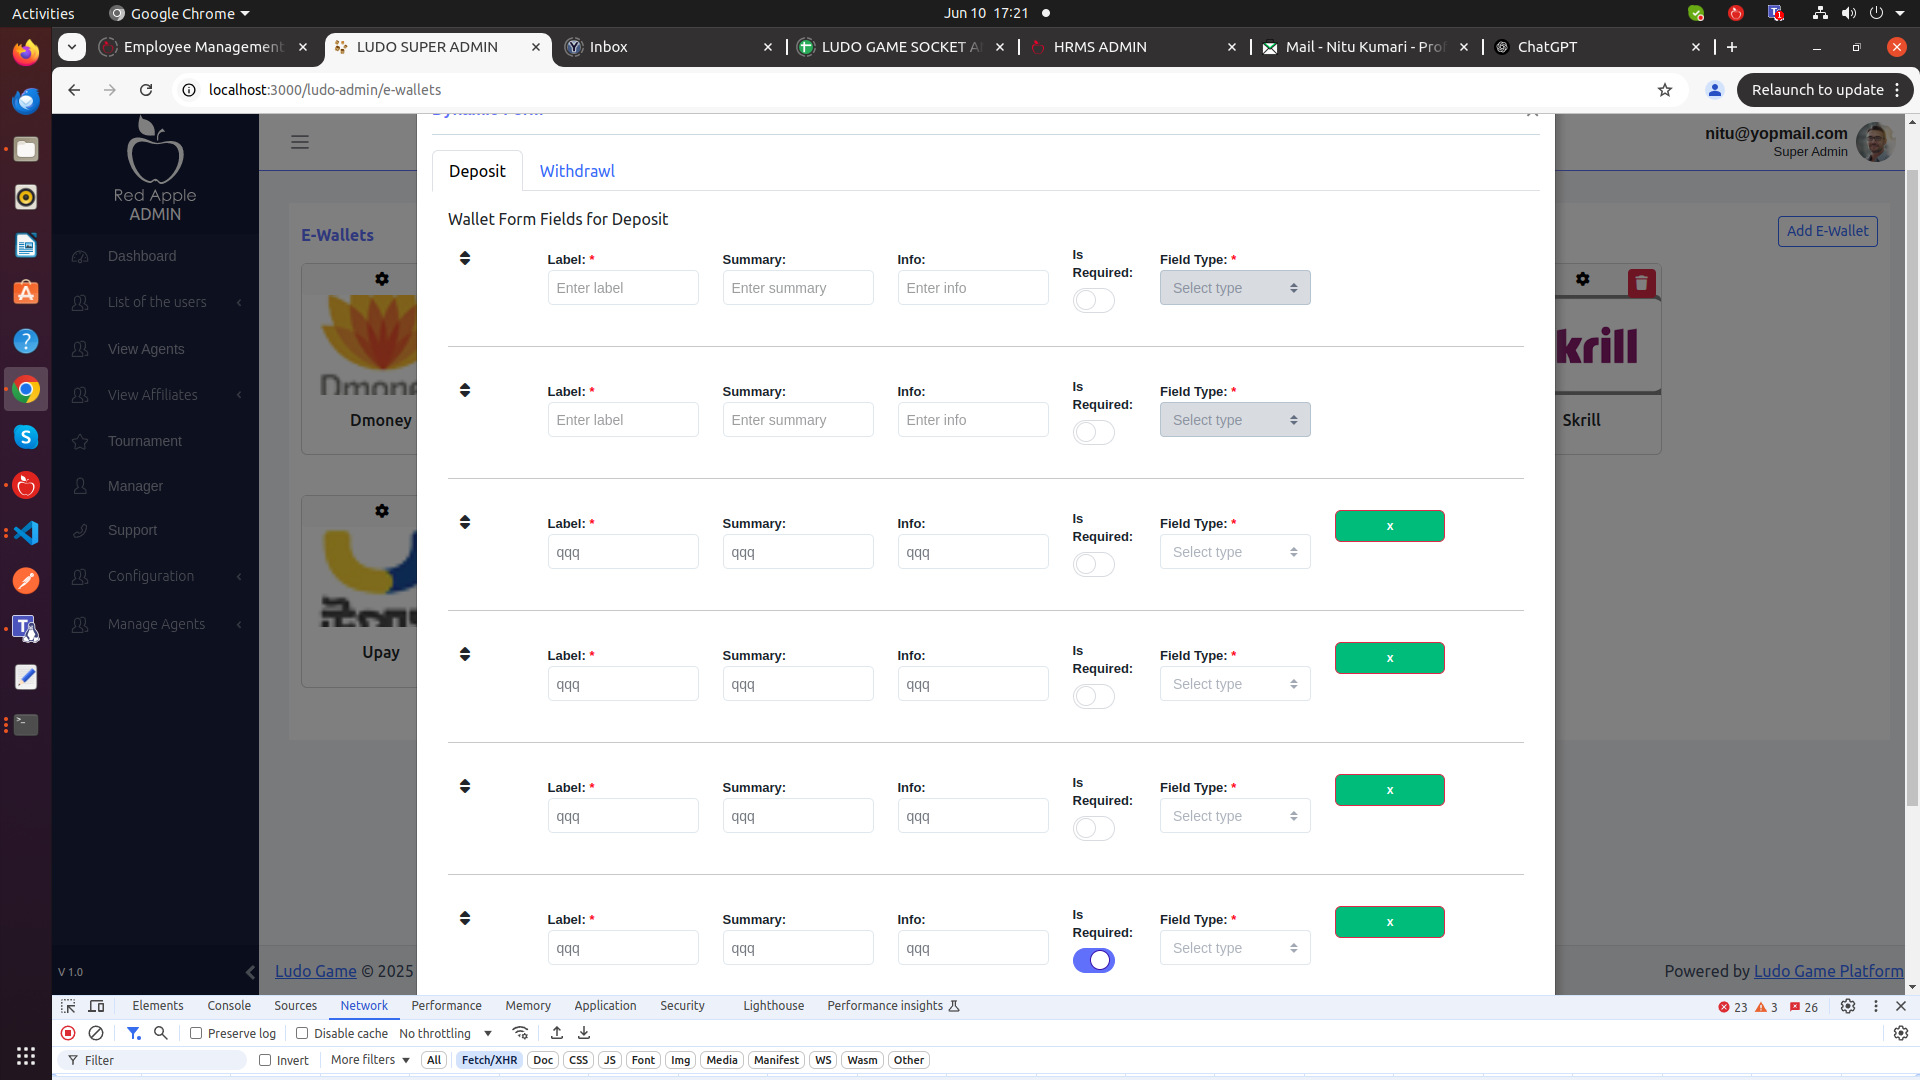The height and width of the screenshot is (1080, 1920).
Task: Click the export HAR download icon
Action: coord(584,1033)
